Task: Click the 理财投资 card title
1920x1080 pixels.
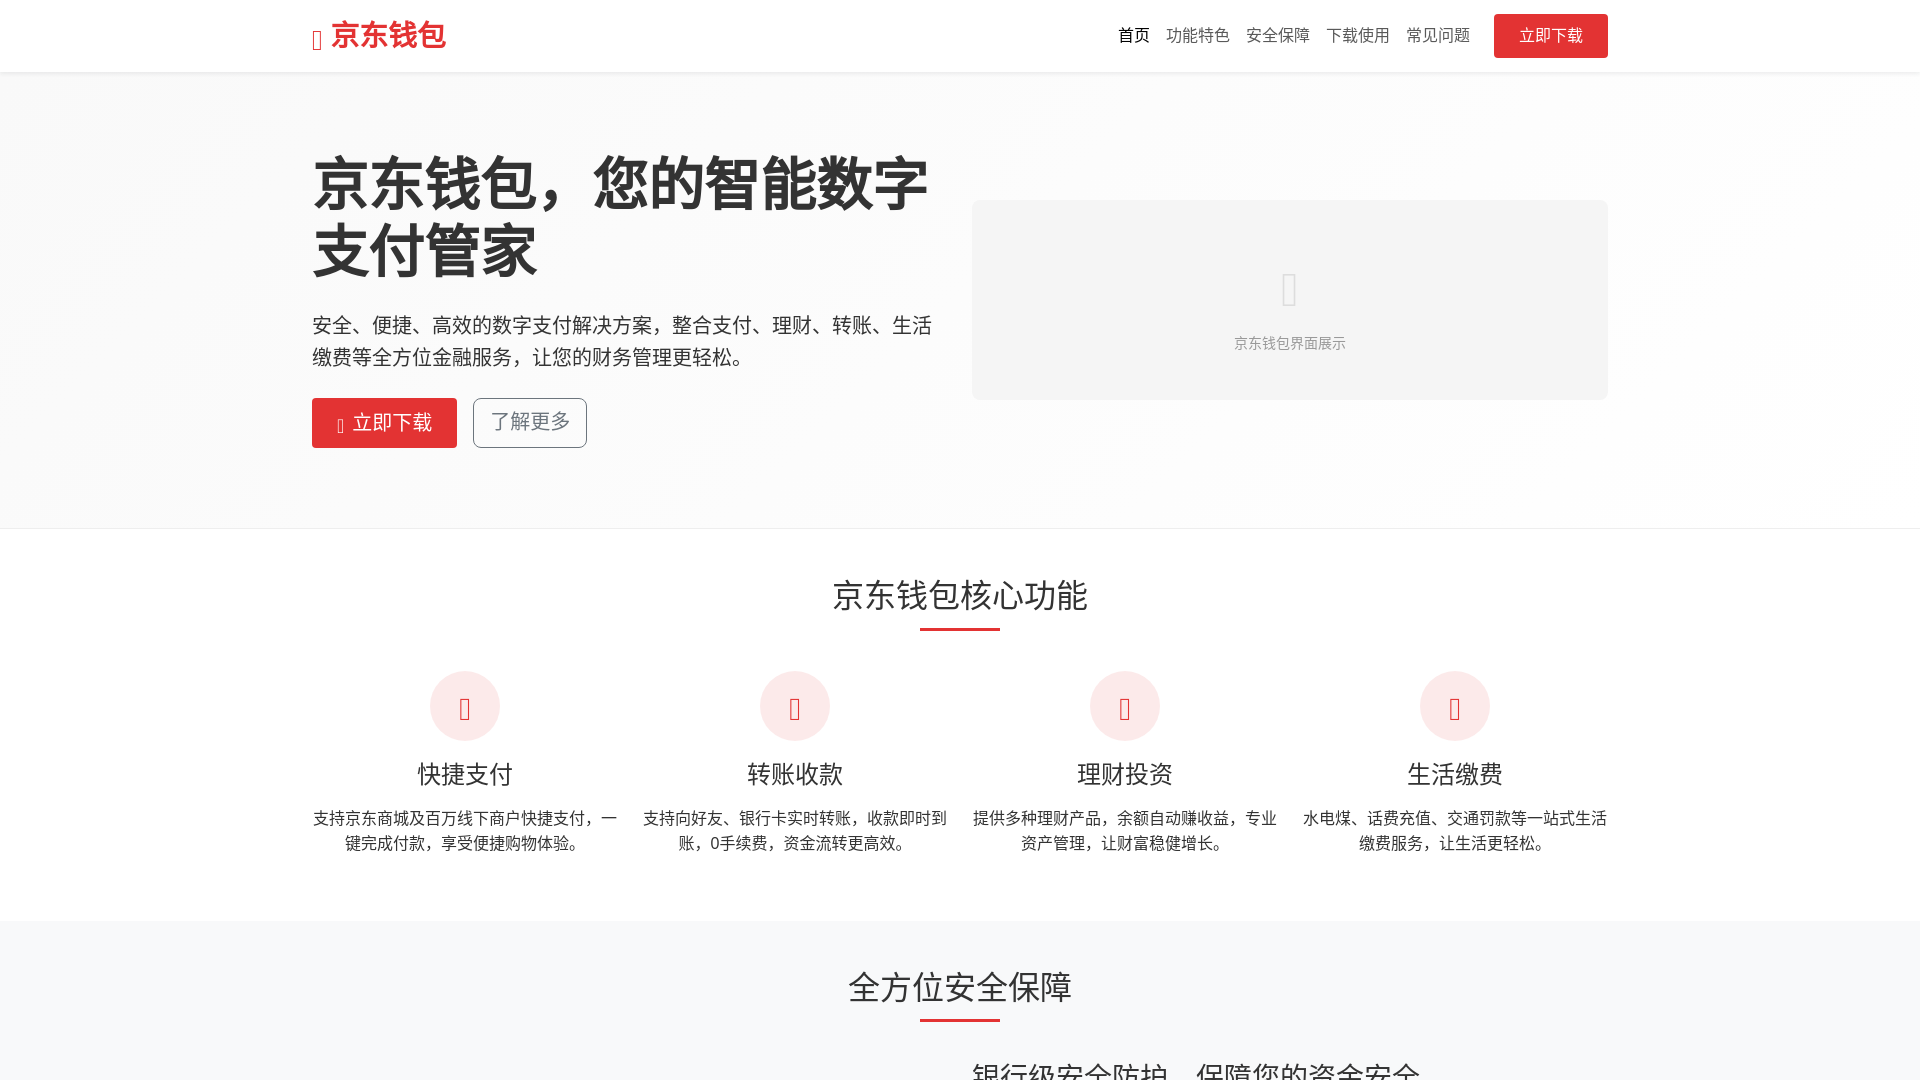Action: [1125, 774]
